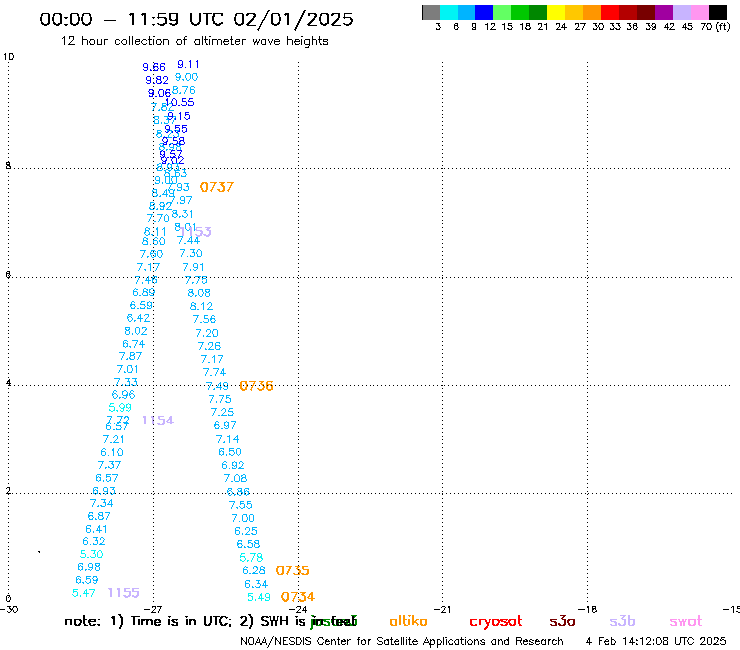Click the wave height value 7.26

coord(210,346)
